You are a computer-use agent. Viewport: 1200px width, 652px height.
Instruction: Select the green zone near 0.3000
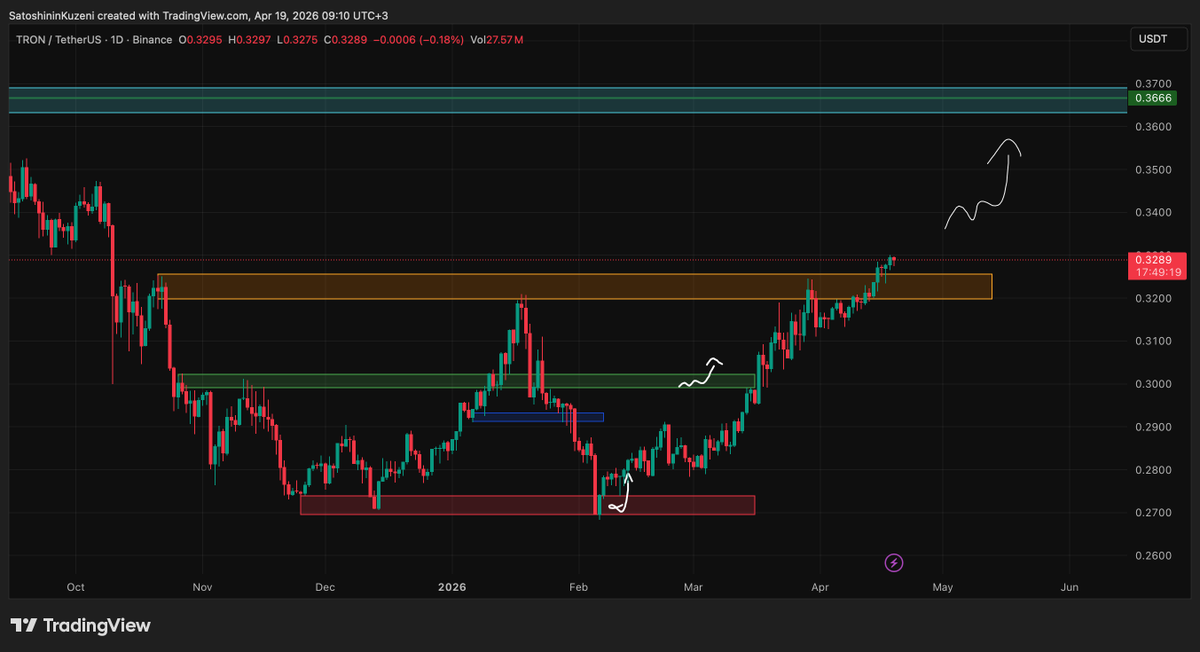467,381
